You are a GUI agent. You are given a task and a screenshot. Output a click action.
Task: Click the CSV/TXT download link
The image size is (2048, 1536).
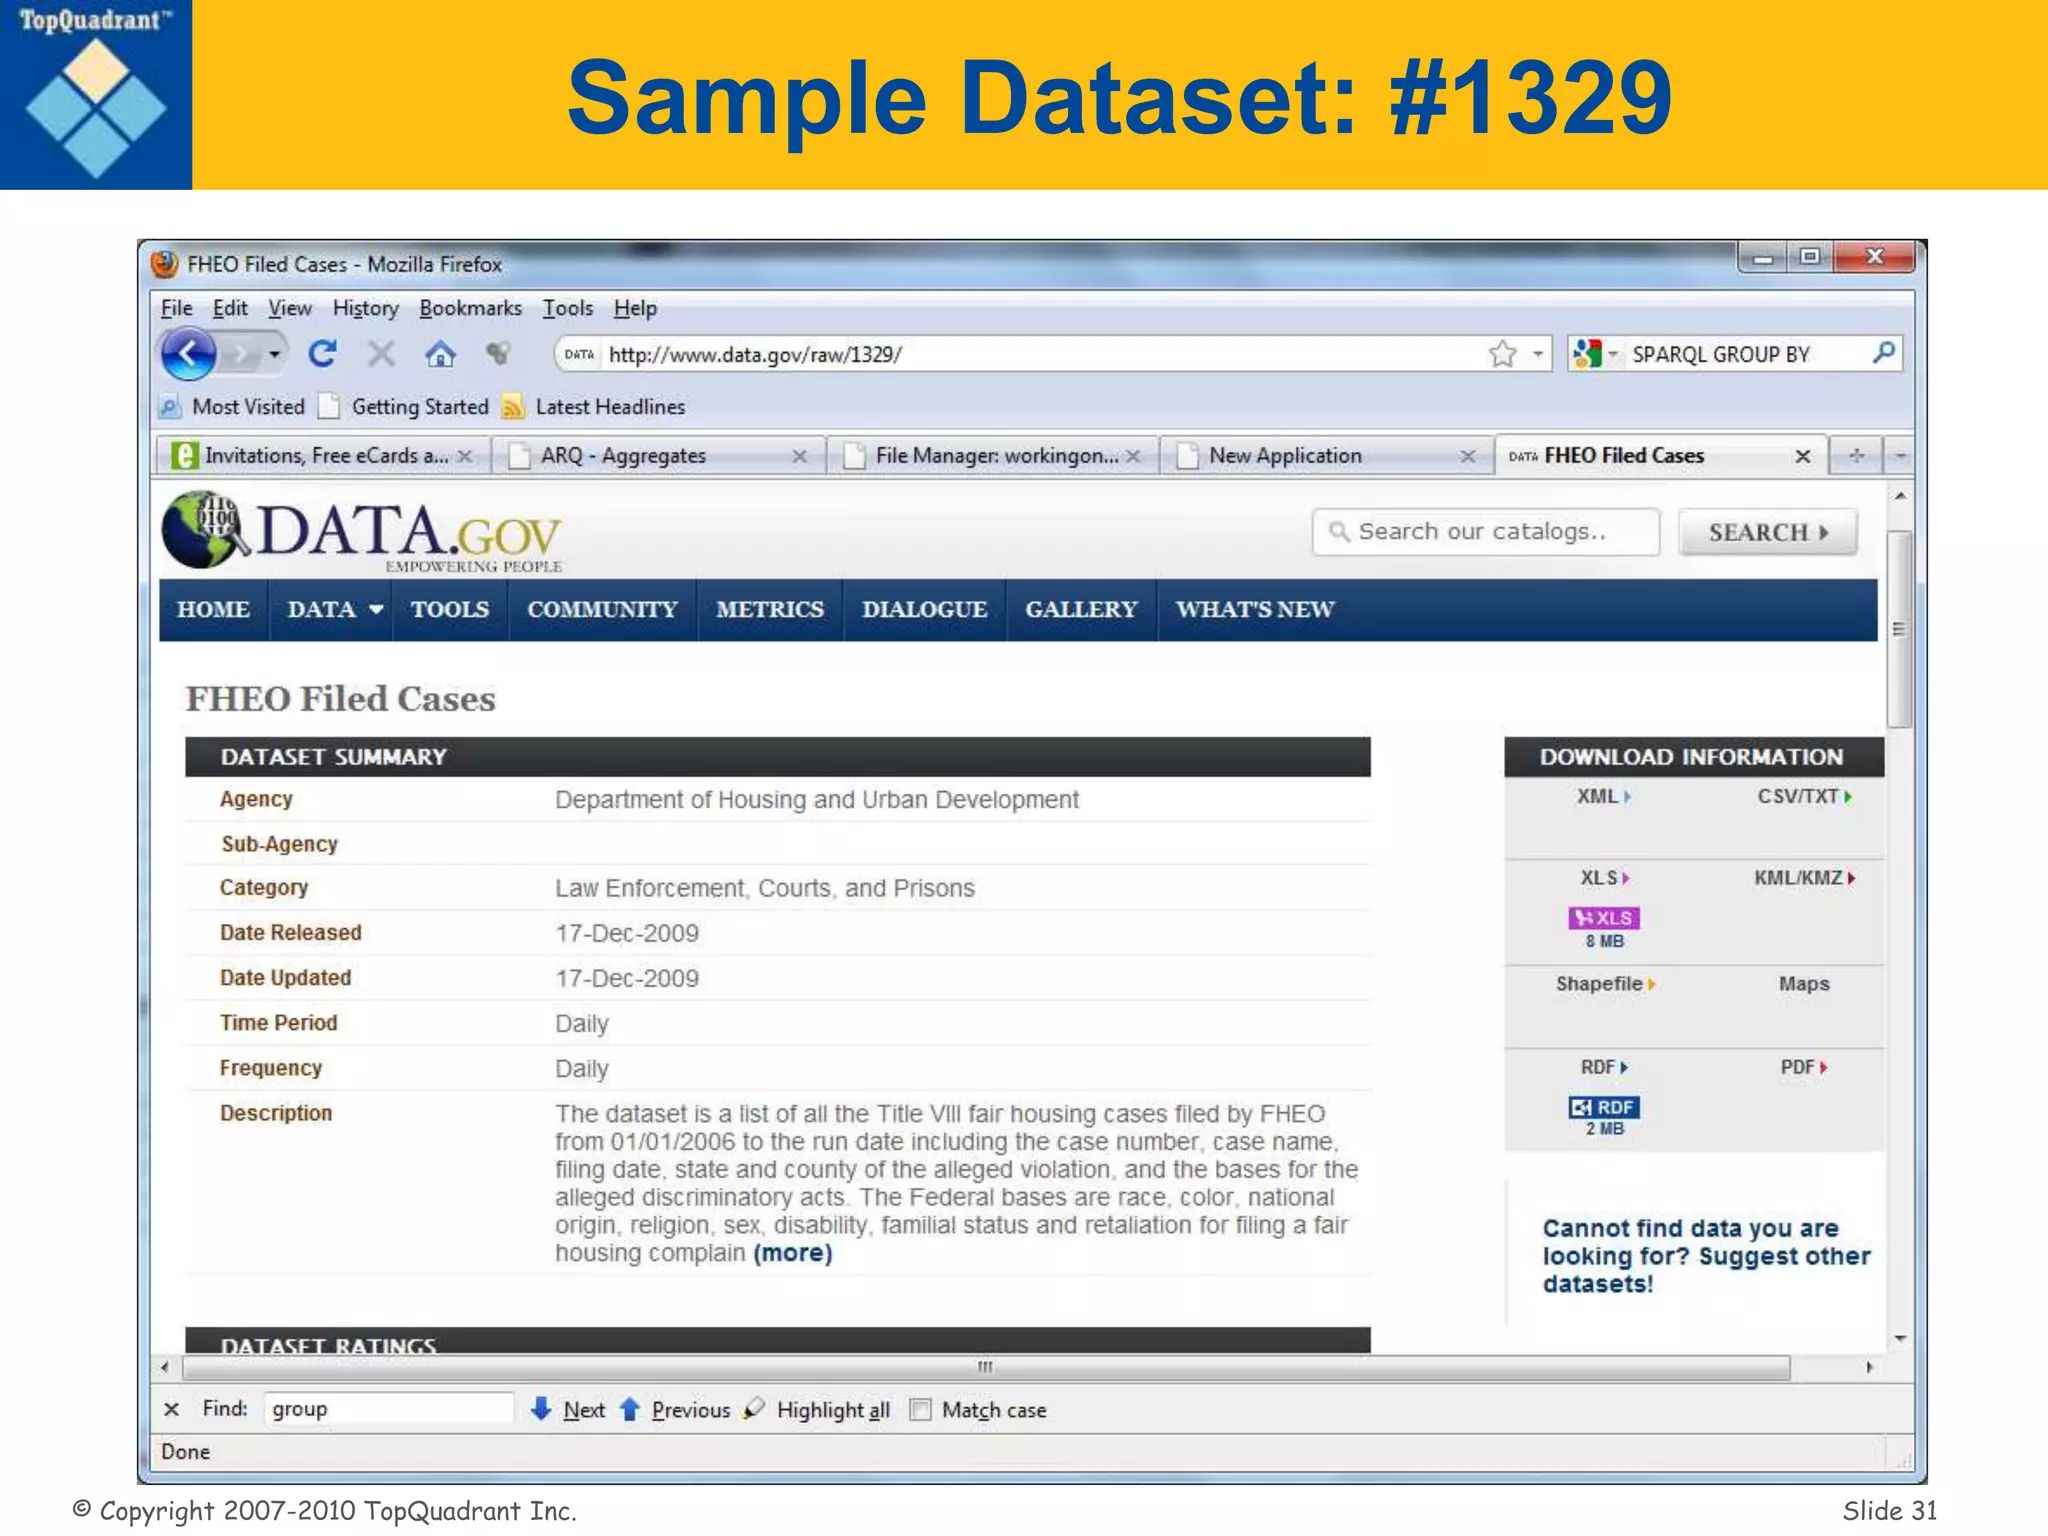click(1804, 797)
